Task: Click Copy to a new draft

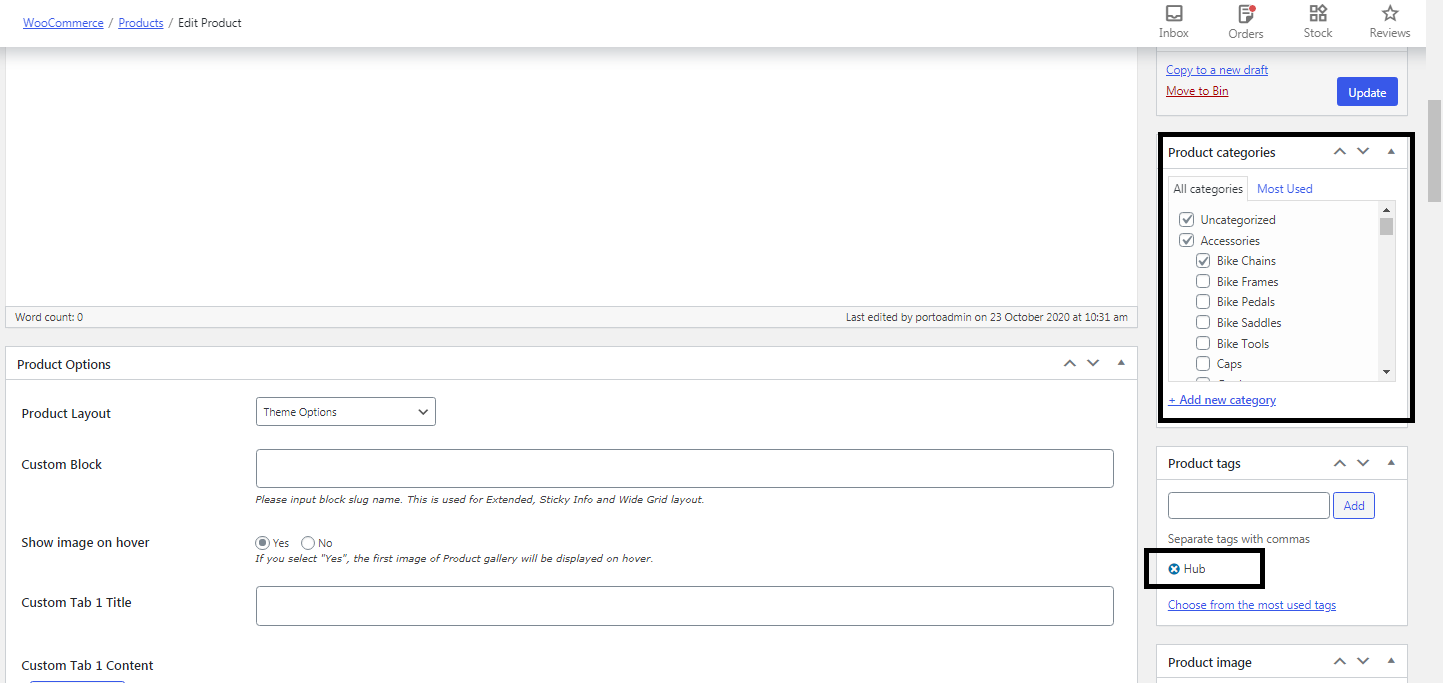Action: click(1217, 70)
